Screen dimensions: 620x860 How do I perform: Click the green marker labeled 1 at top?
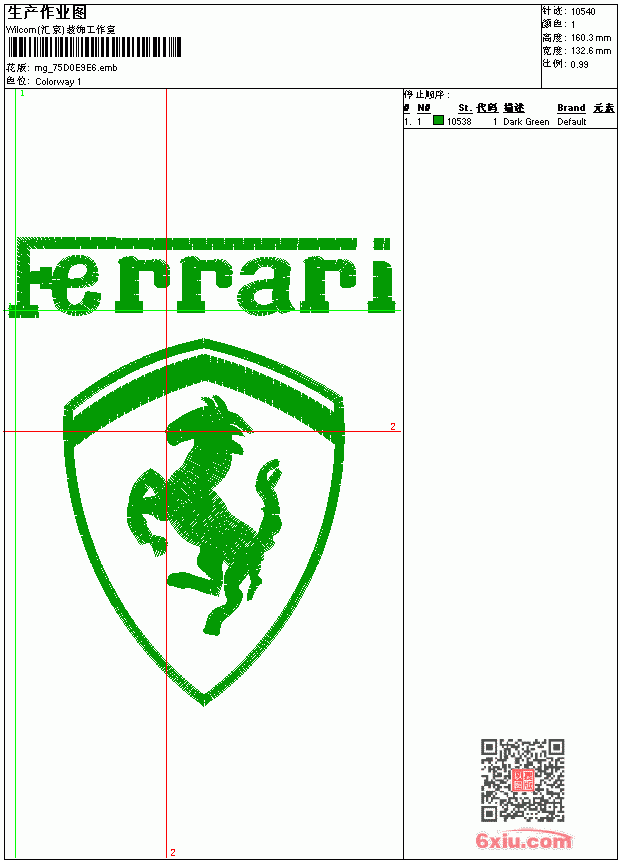point(22,94)
